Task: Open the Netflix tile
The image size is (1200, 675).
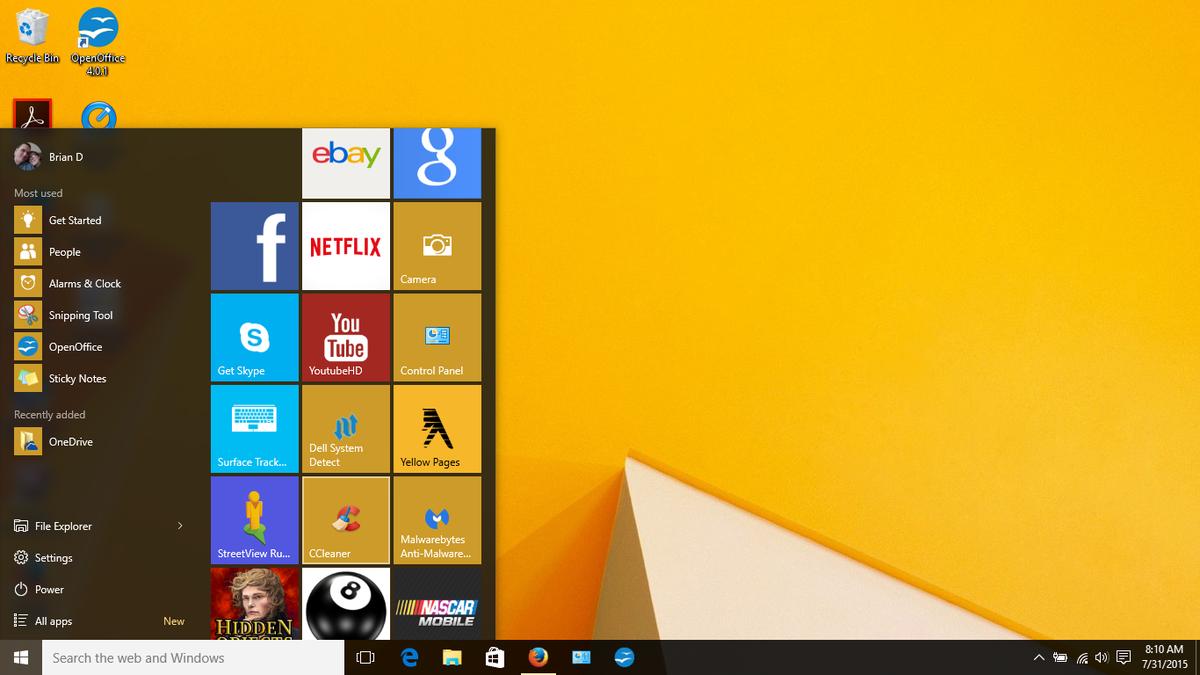Action: 346,246
